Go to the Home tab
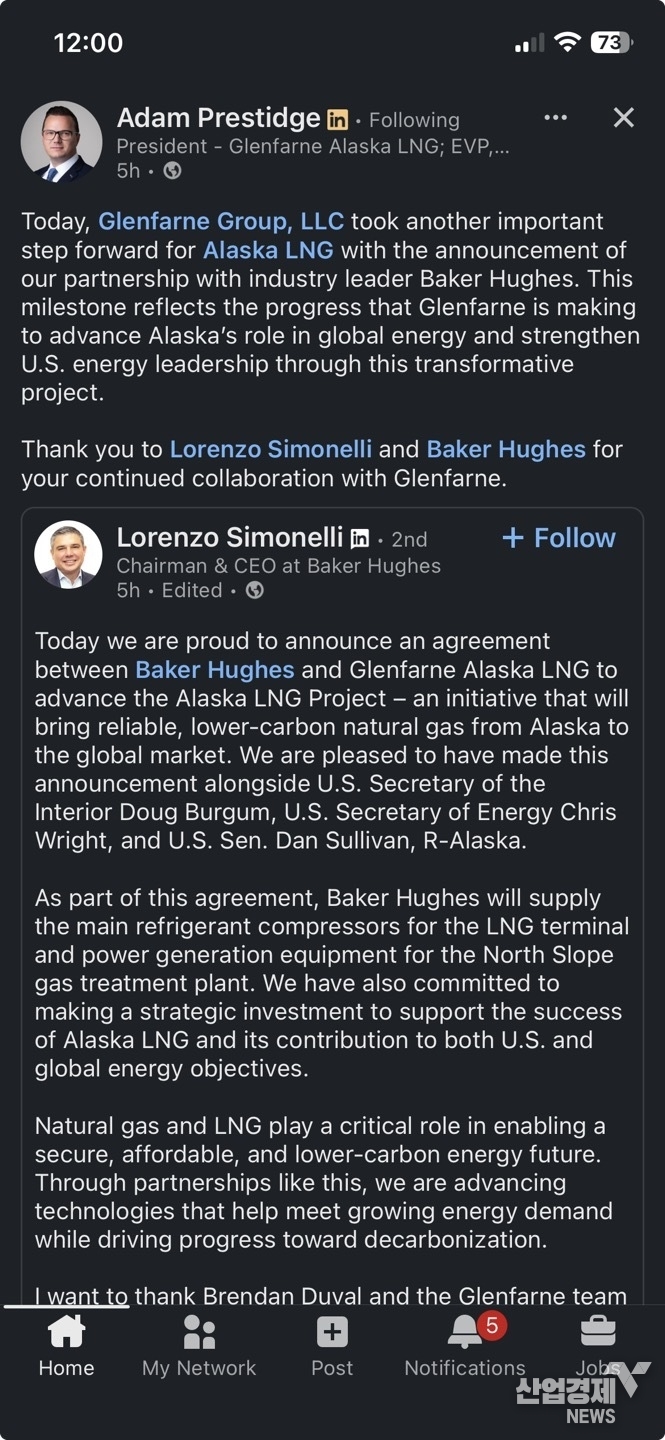The height and width of the screenshot is (1440, 665). tap(66, 1346)
